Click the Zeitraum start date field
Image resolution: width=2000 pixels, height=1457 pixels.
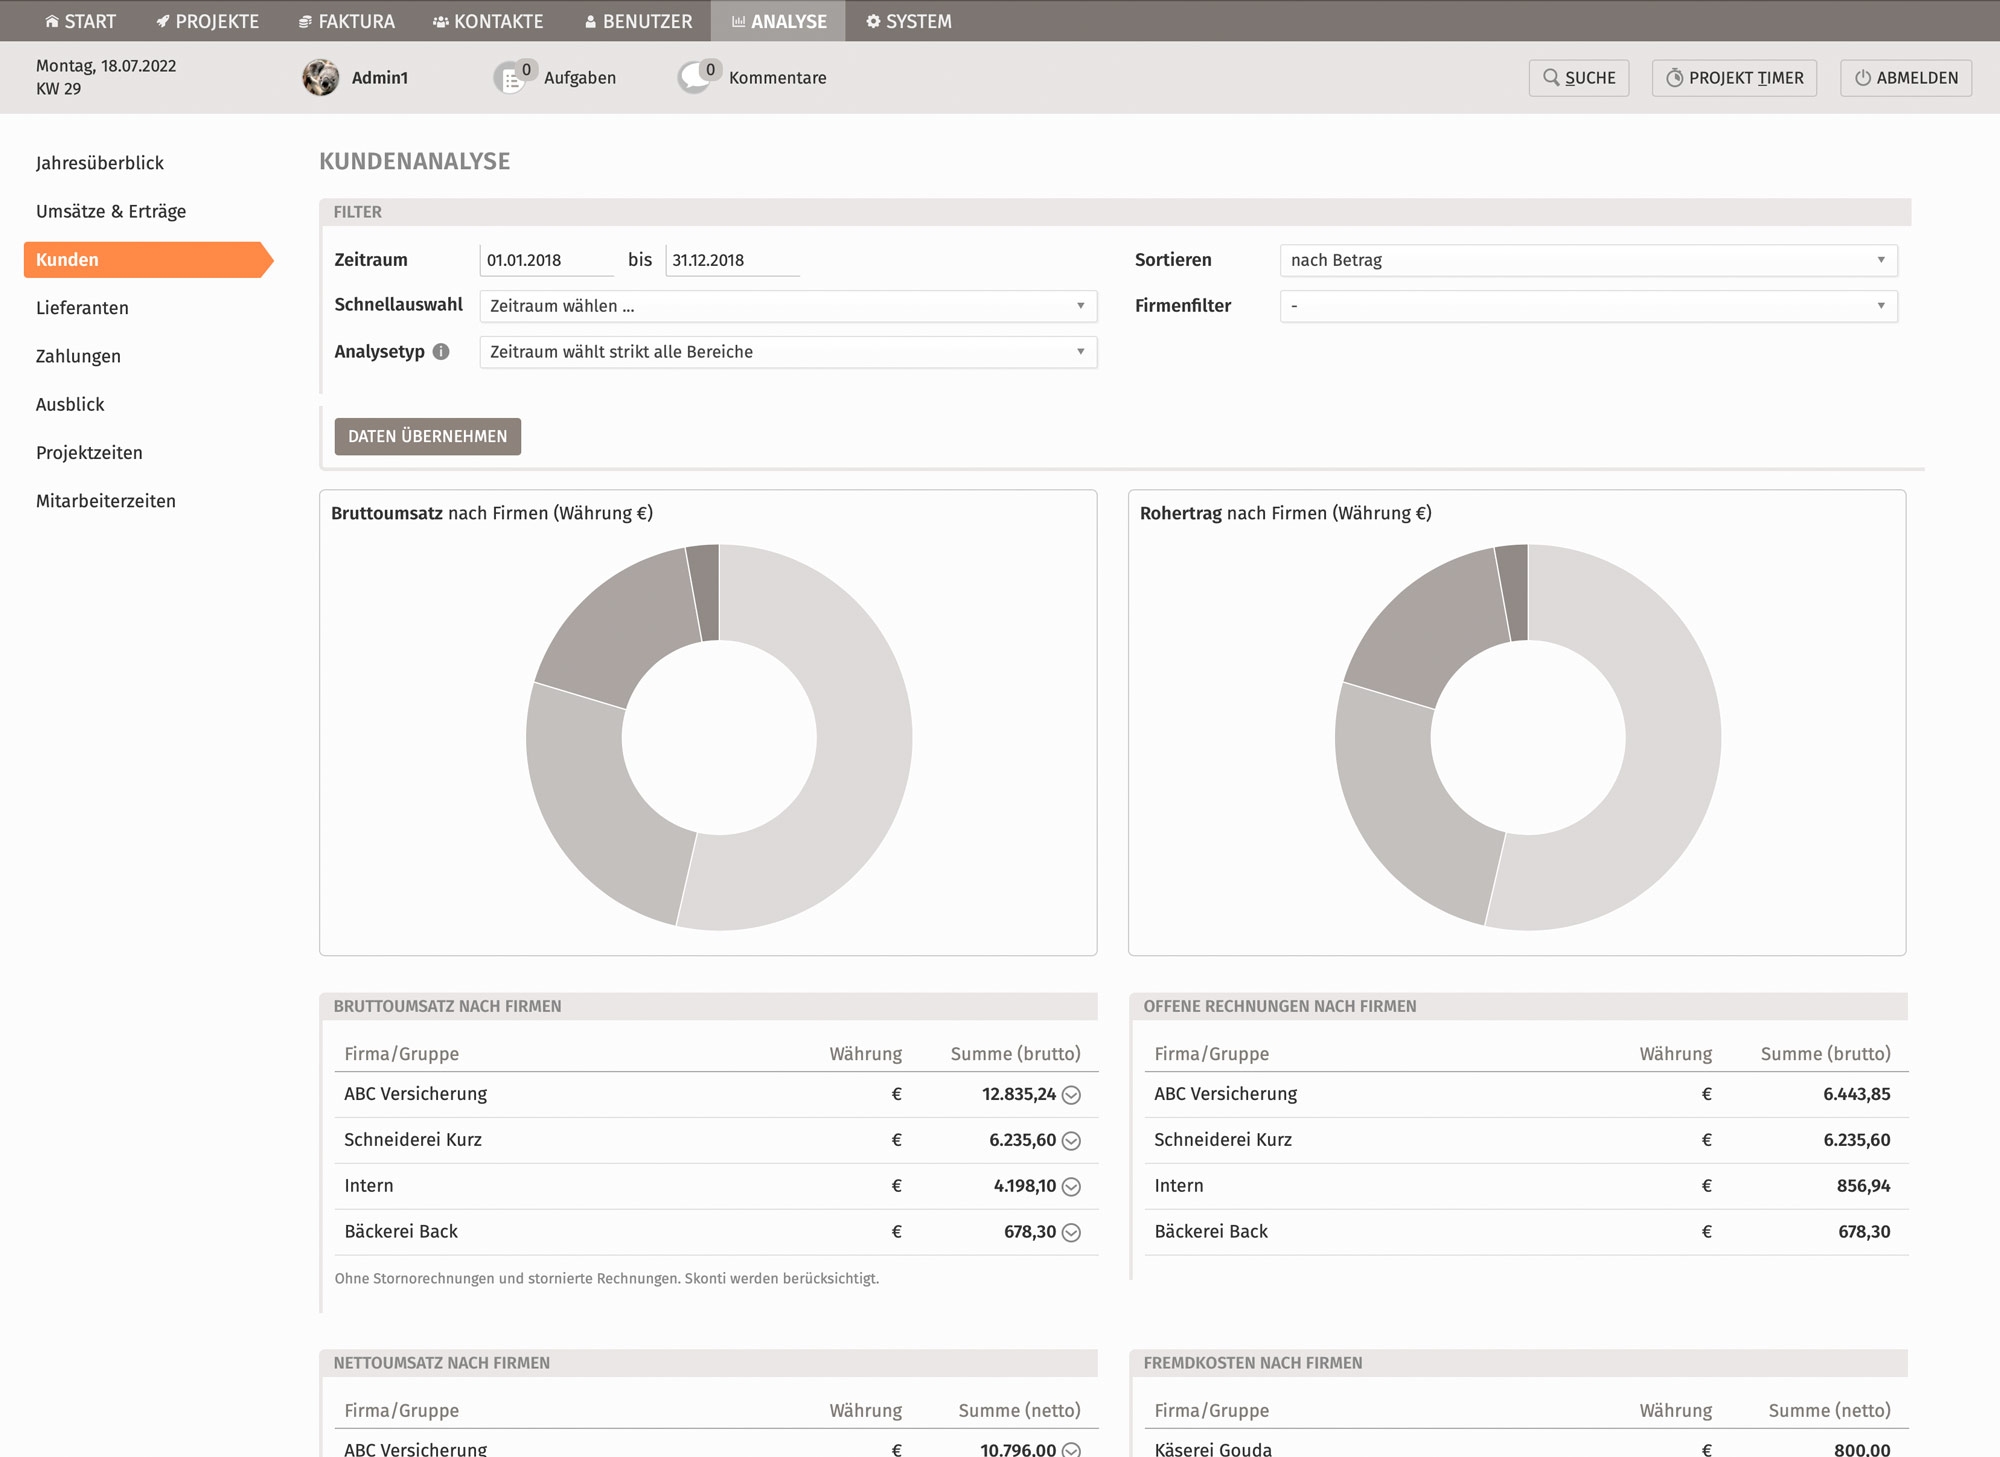[x=546, y=260]
